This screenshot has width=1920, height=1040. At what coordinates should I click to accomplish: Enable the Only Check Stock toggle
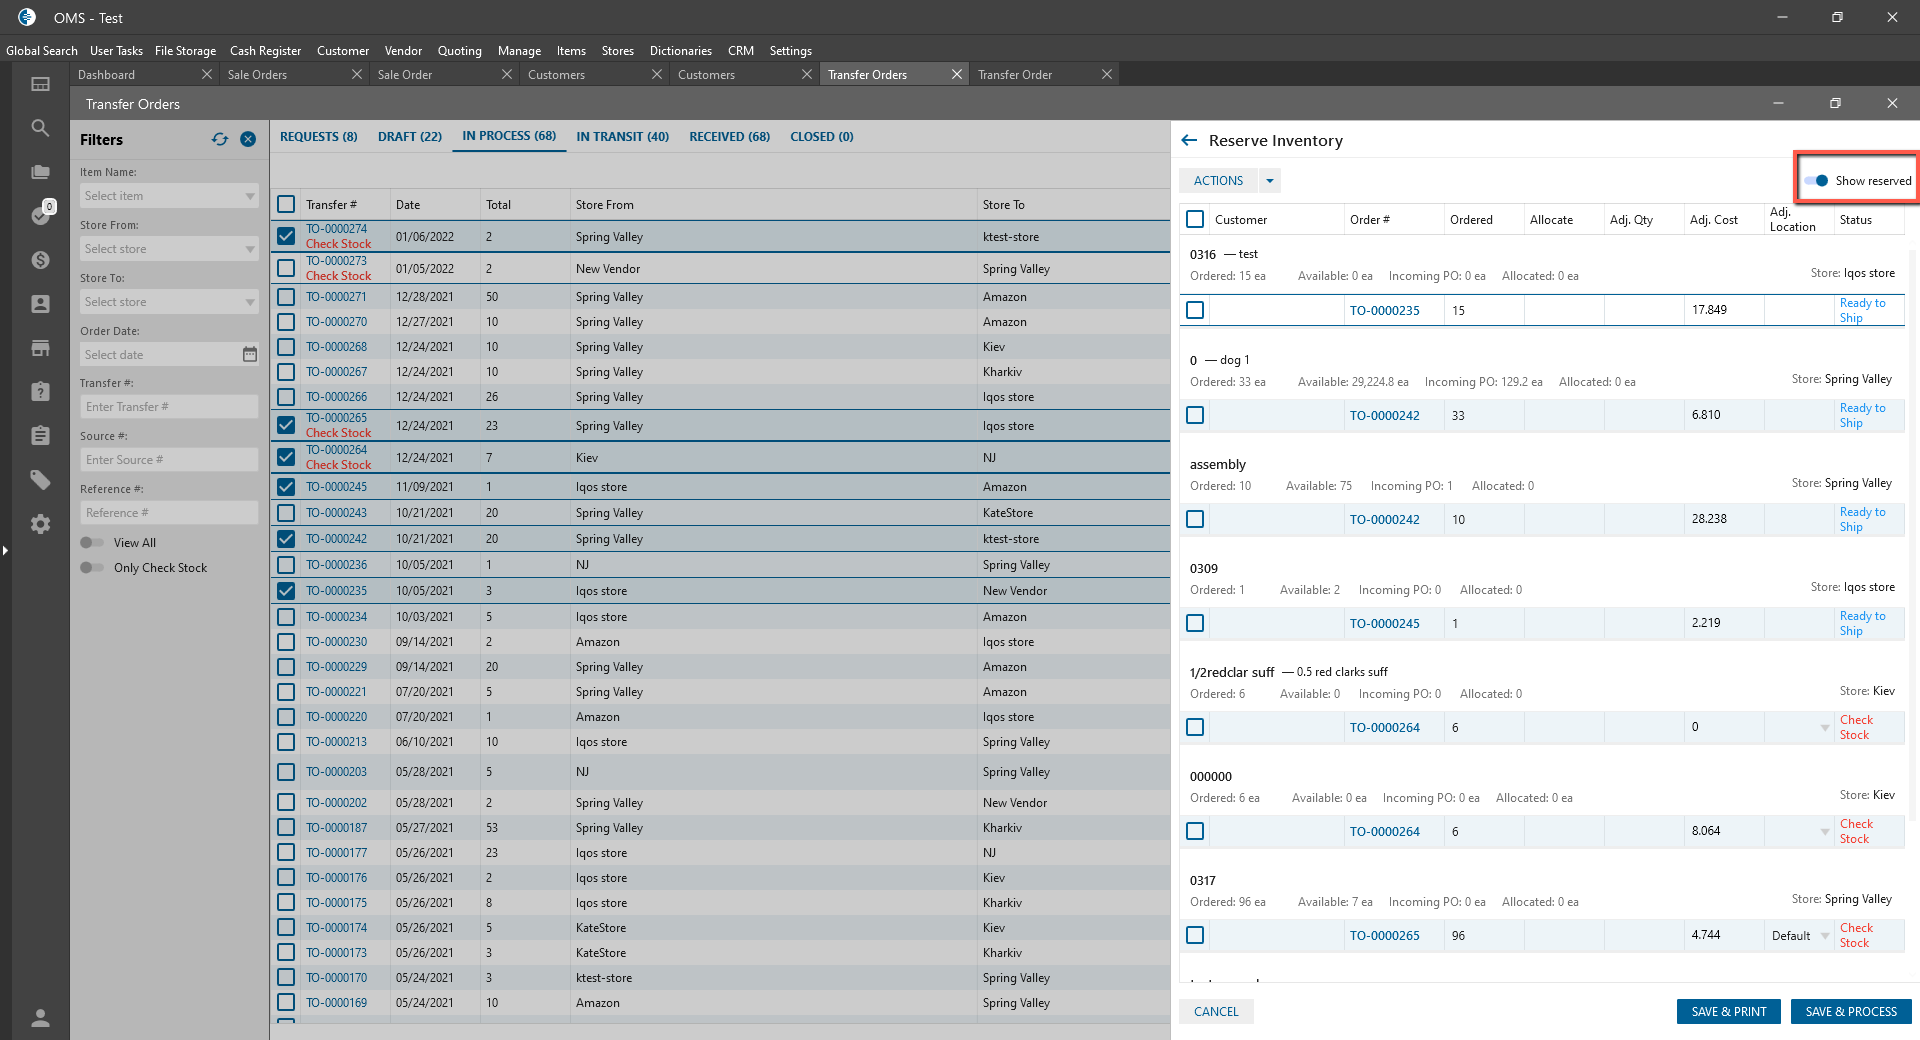point(92,568)
